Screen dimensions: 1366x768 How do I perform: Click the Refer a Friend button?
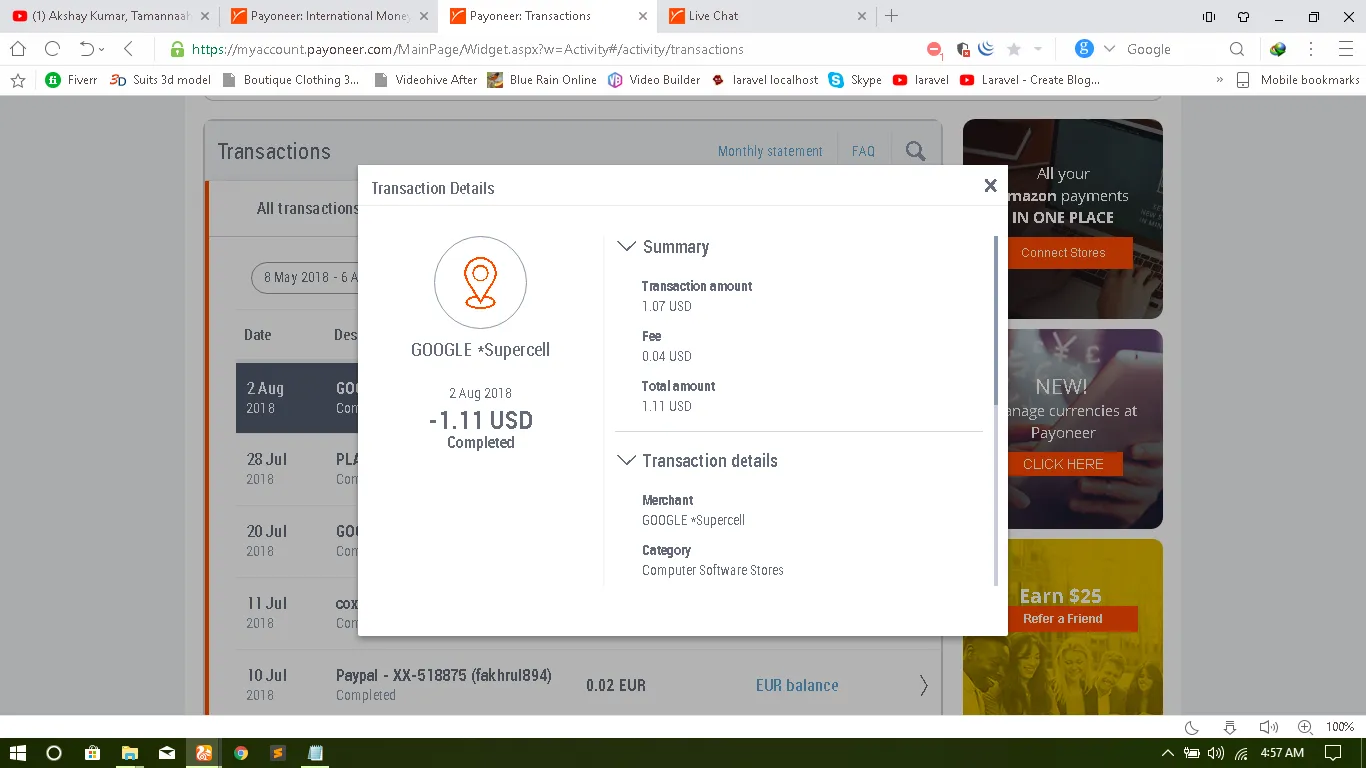tap(1063, 619)
